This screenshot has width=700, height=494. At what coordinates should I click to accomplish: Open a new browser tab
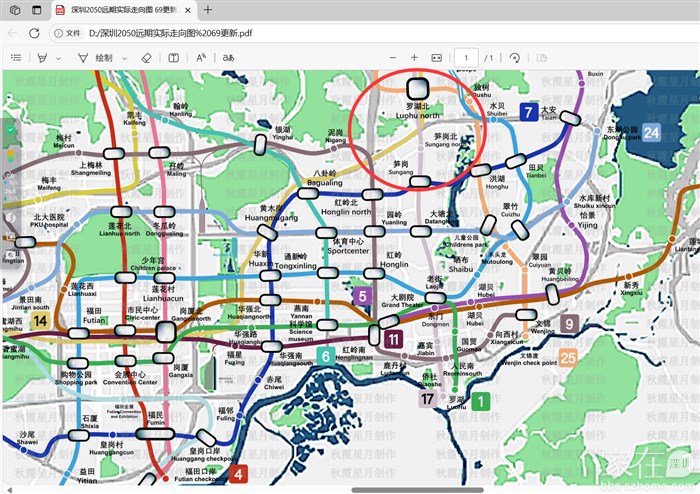[x=208, y=10]
